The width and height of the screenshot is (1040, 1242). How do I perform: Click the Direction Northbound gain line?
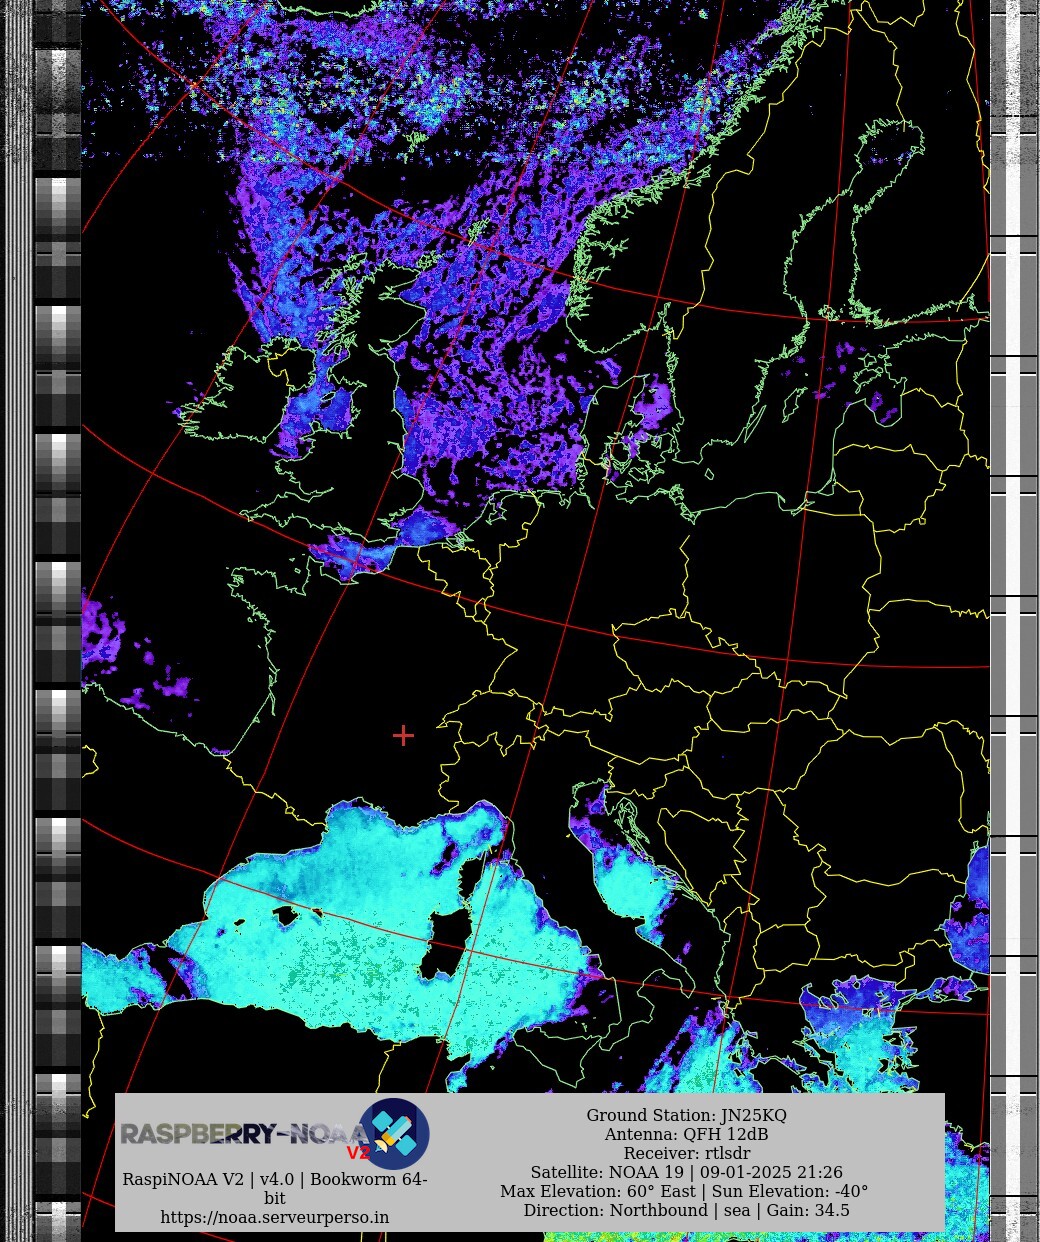coord(686,1210)
